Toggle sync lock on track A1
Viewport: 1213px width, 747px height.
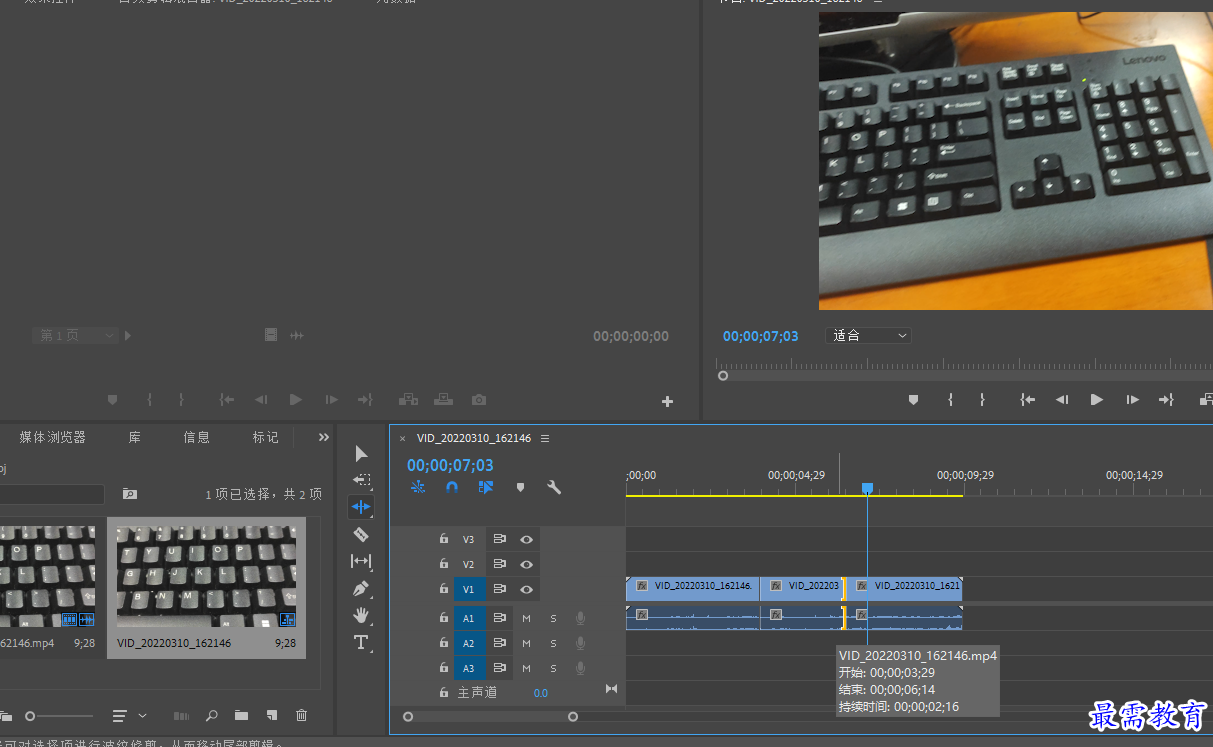click(x=499, y=618)
